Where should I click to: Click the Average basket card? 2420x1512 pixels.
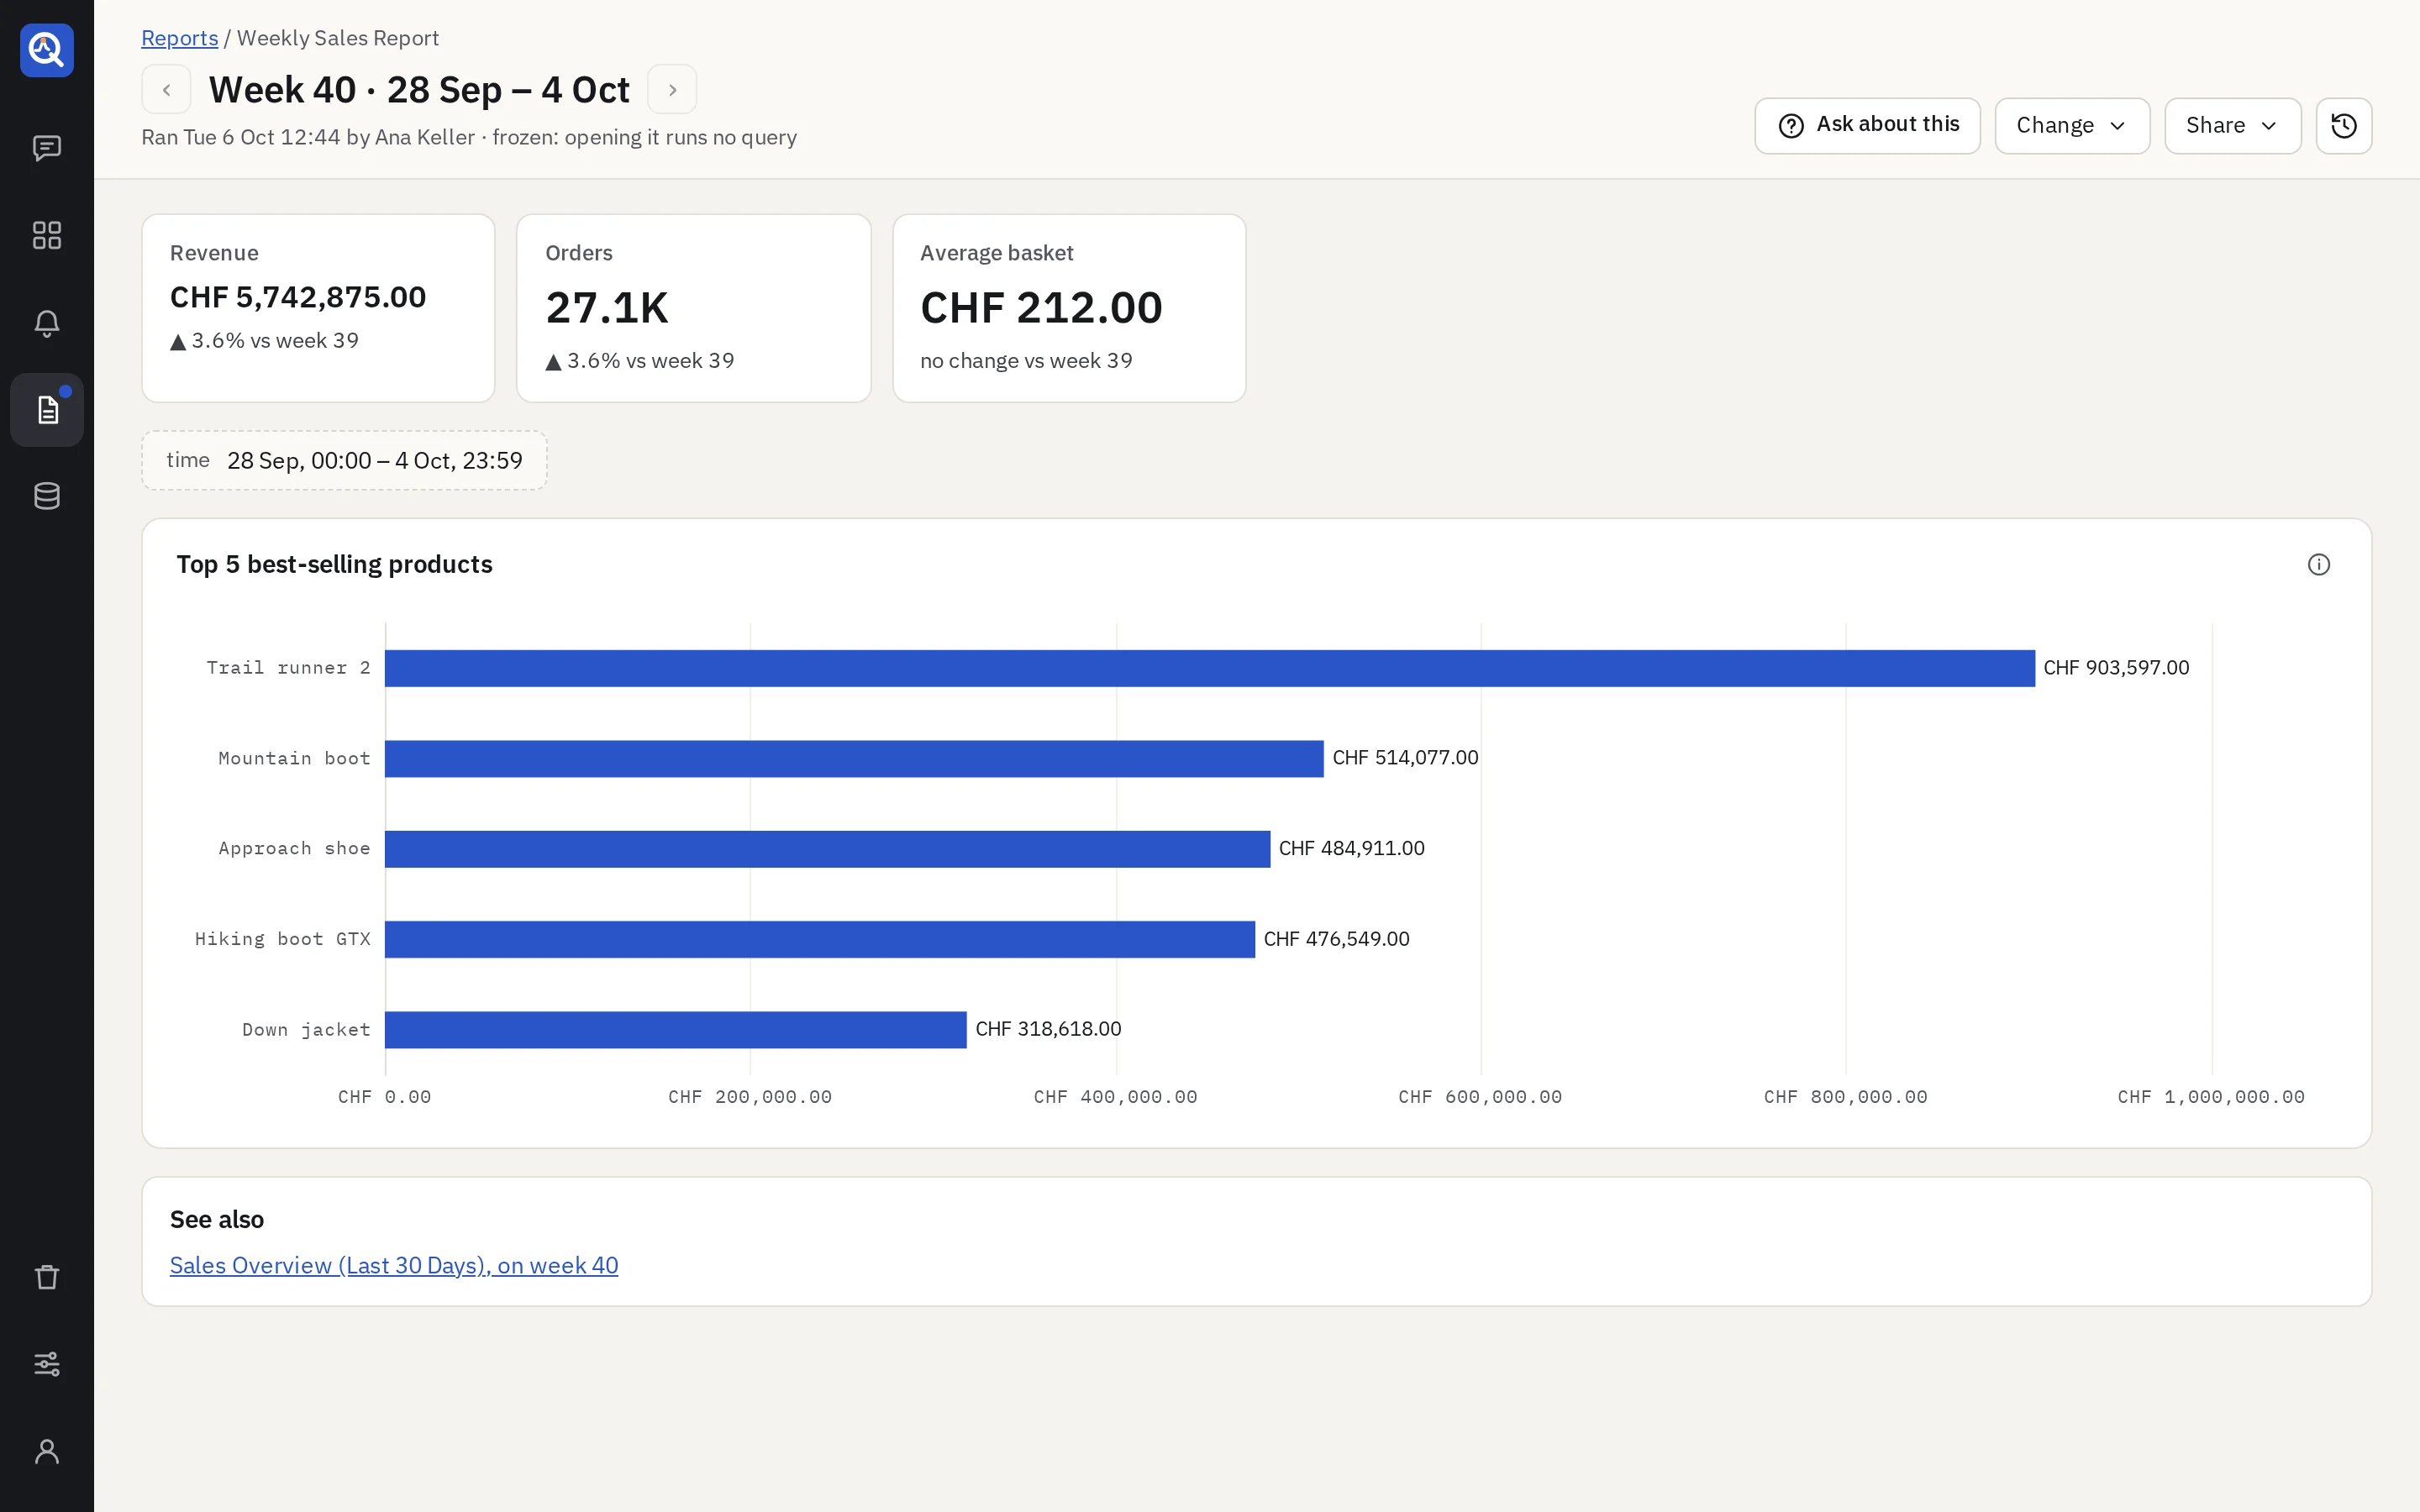[x=1069, y=308]
